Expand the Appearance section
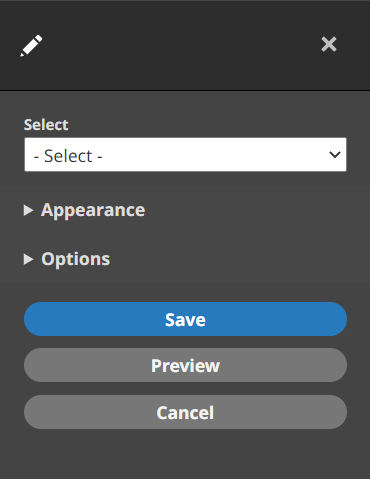 point(84,210)
